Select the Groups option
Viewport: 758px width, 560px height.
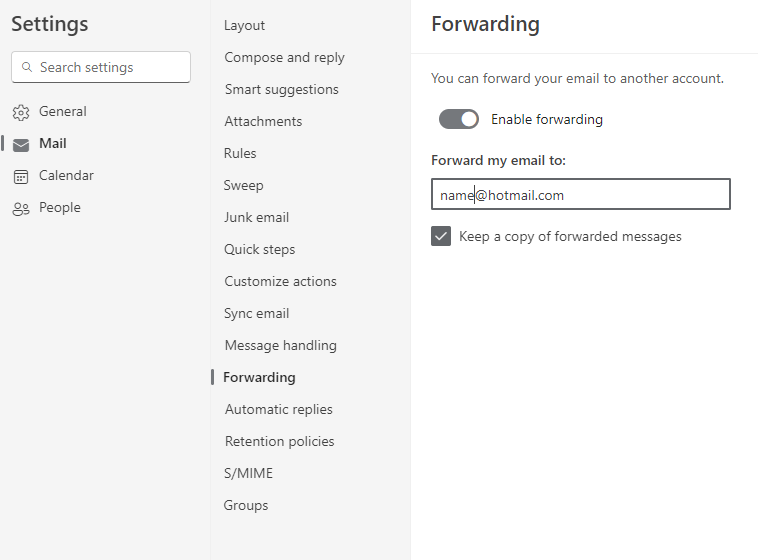(246, 505)
